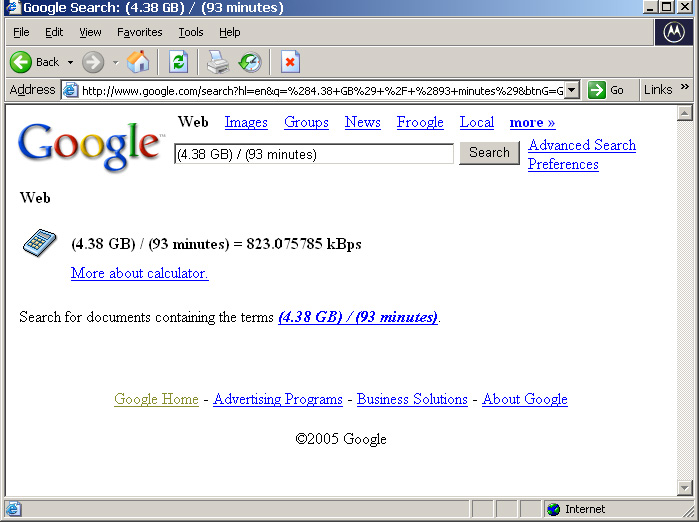
Task: Click the Links toolbar label
Action: point(658,90)
